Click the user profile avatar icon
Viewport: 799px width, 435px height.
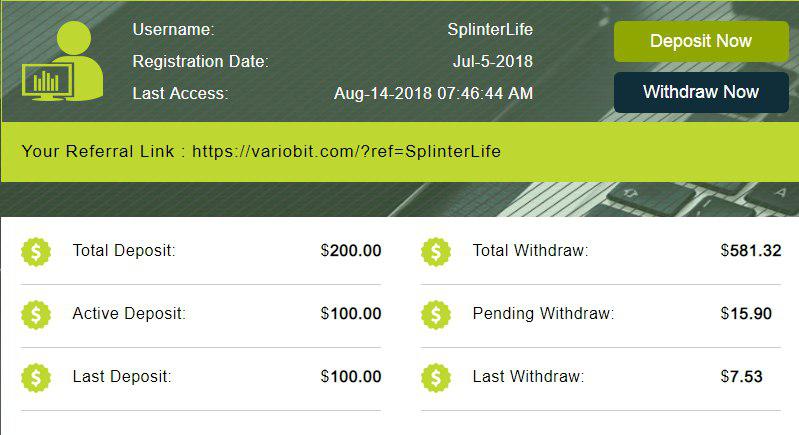(x=63, y=61)
